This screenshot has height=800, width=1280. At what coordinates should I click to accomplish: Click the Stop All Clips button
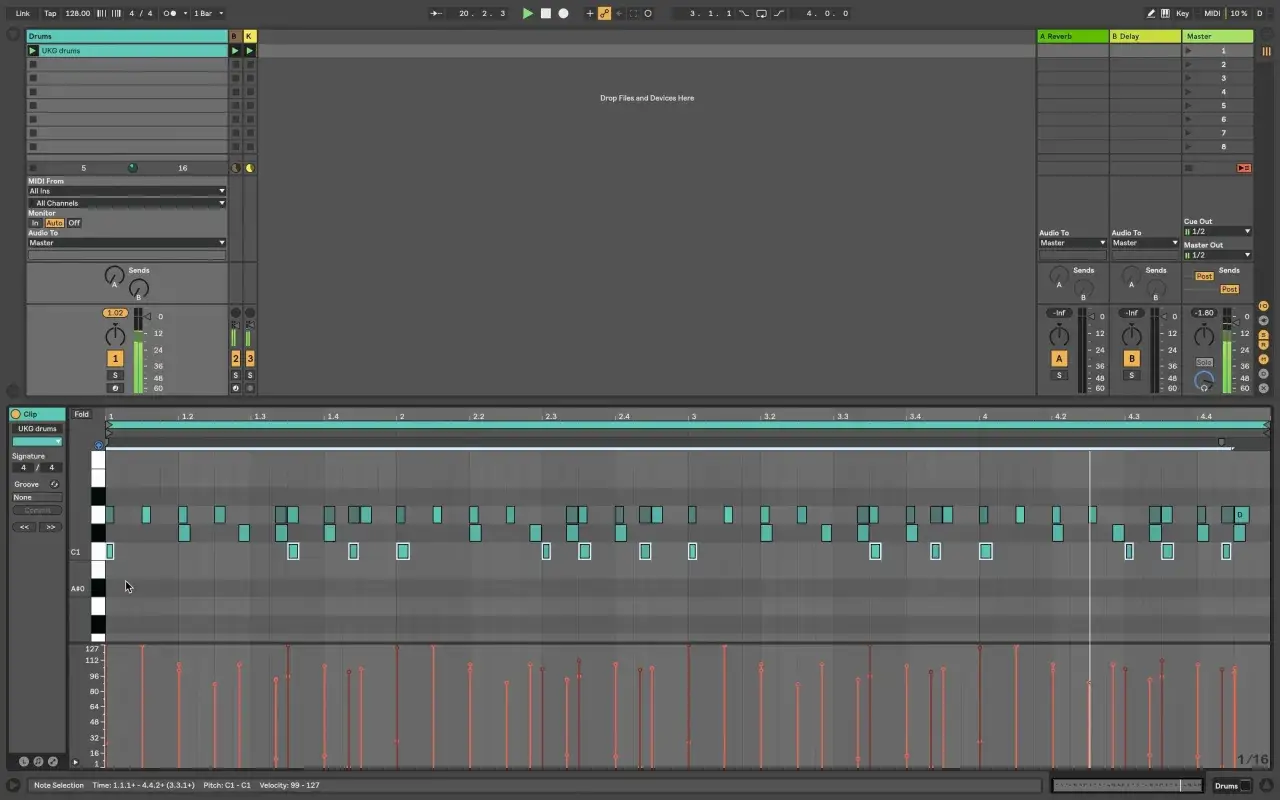coord(1244,168)
